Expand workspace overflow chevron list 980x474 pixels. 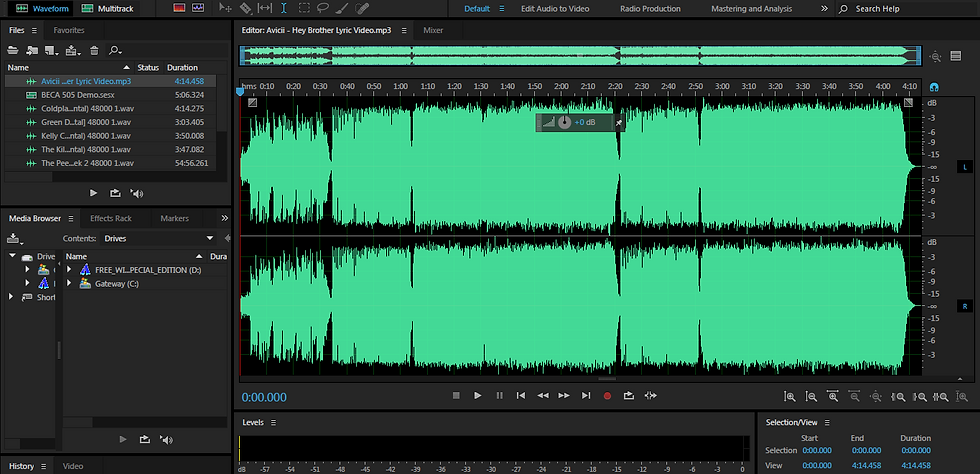tap(823, 8)
